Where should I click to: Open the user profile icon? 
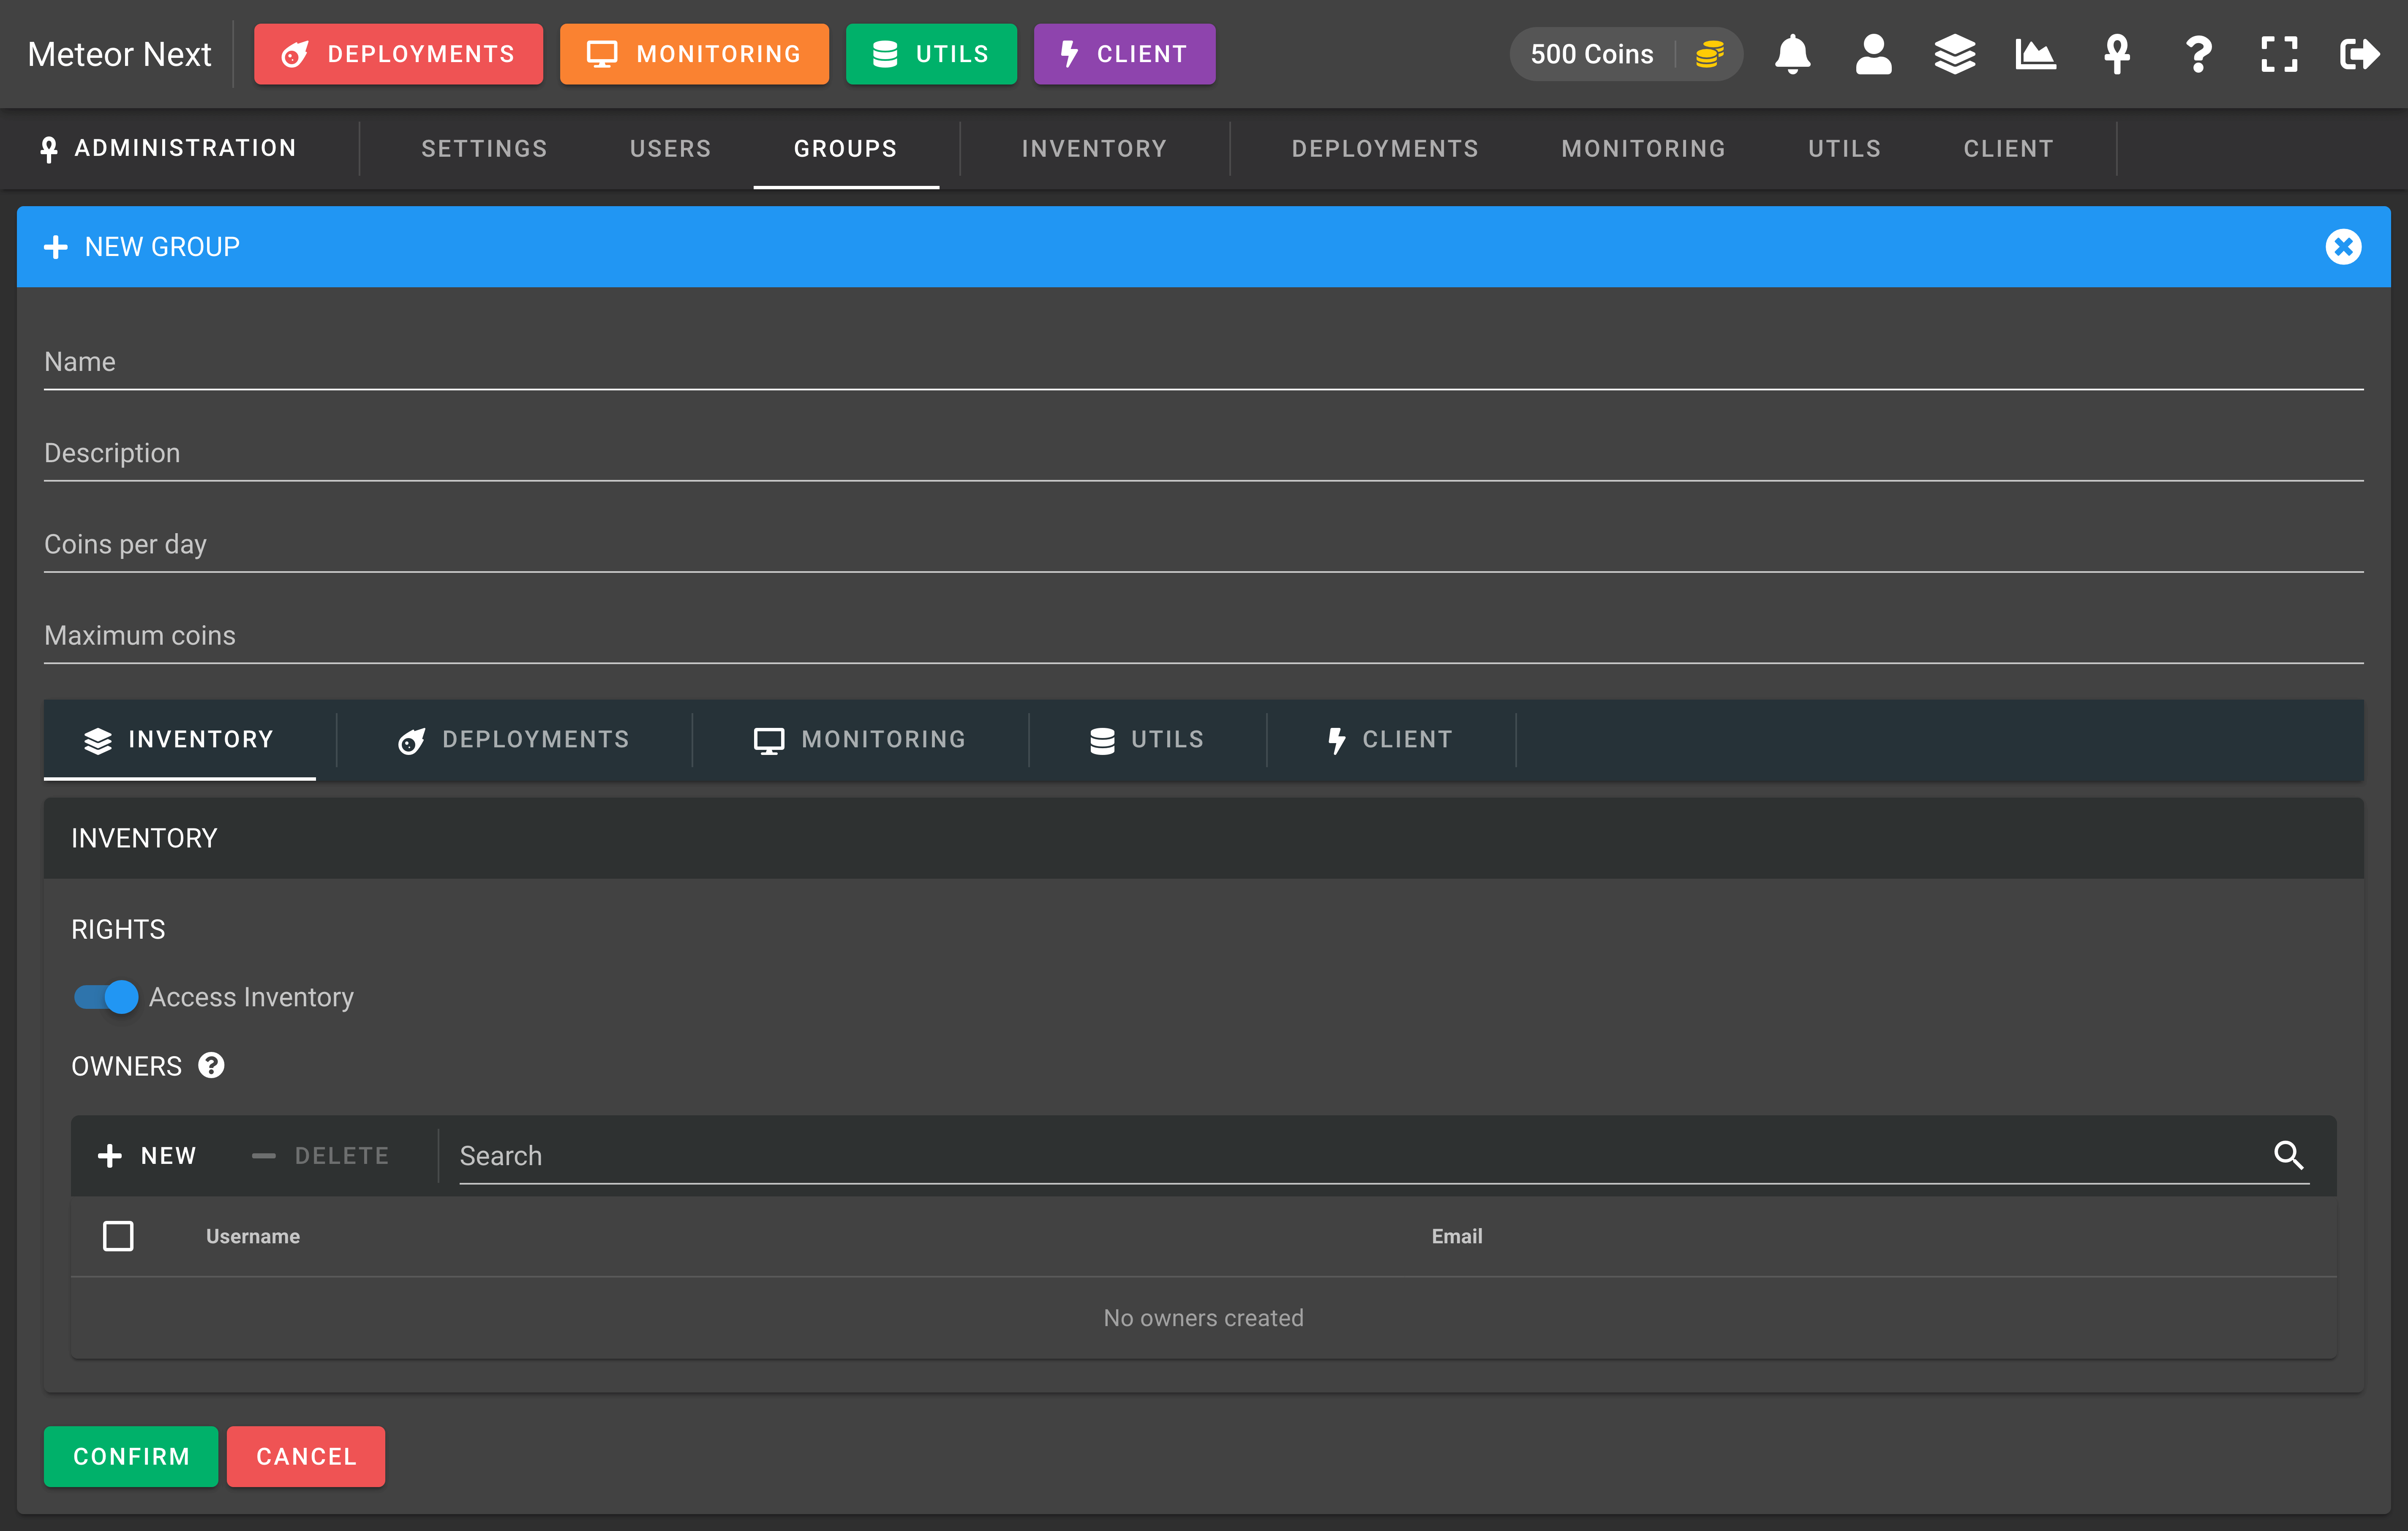(1873, 54)
